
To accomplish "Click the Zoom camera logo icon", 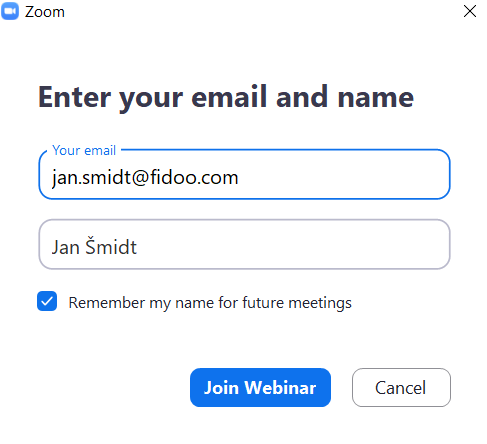I will pos(10,11).
